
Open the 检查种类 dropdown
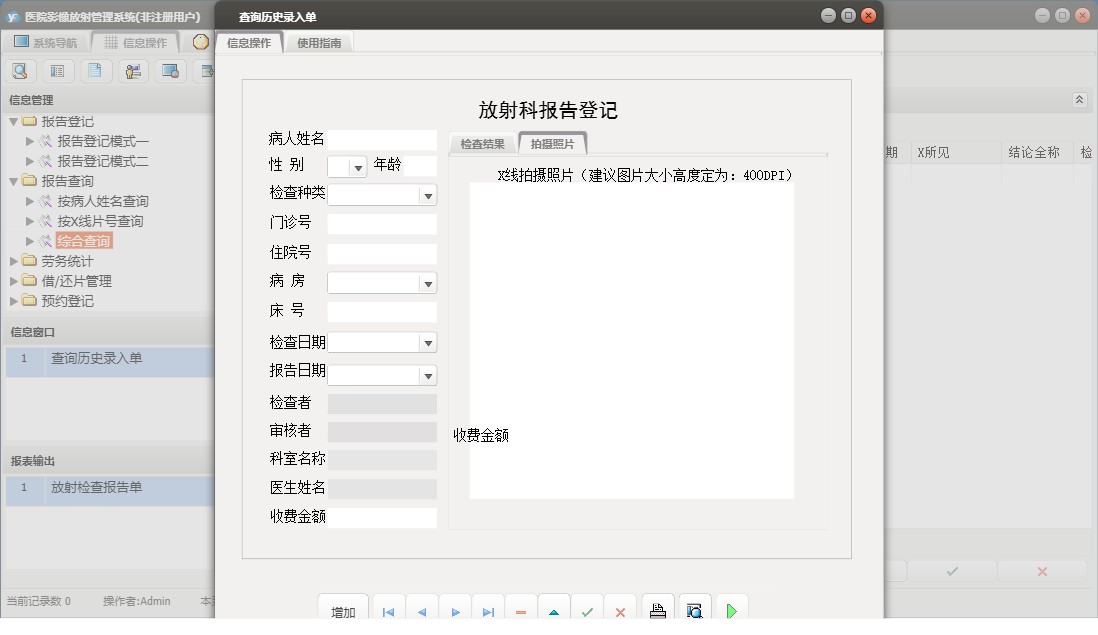429,194
